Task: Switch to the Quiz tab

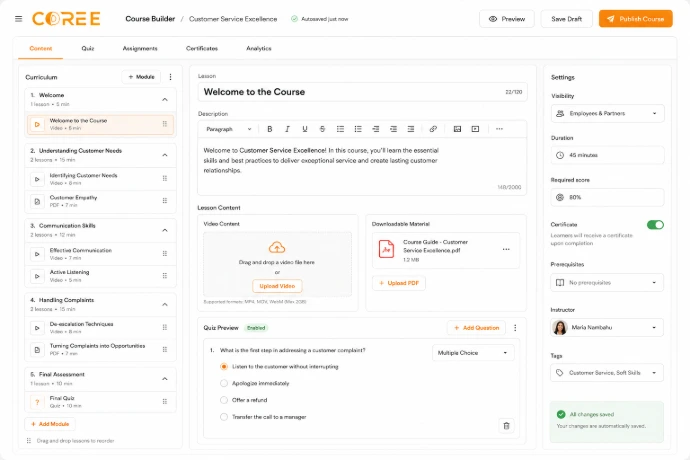Action: pyautogui.click(x=88, y=48)
